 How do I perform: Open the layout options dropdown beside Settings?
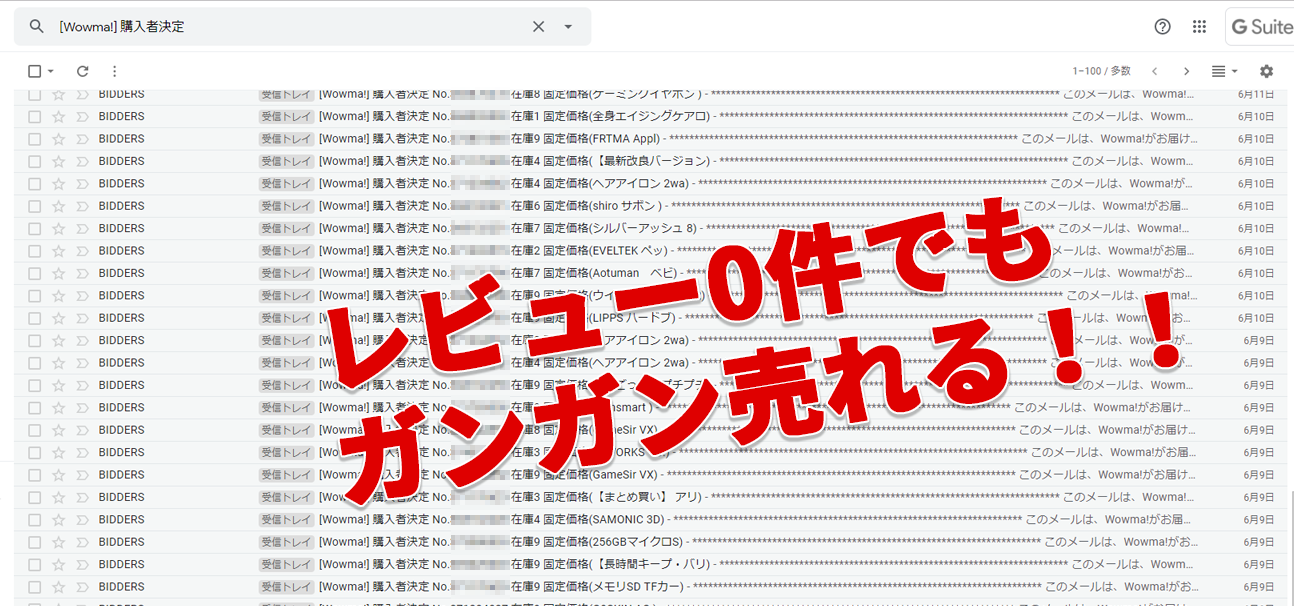(1225, 71)
